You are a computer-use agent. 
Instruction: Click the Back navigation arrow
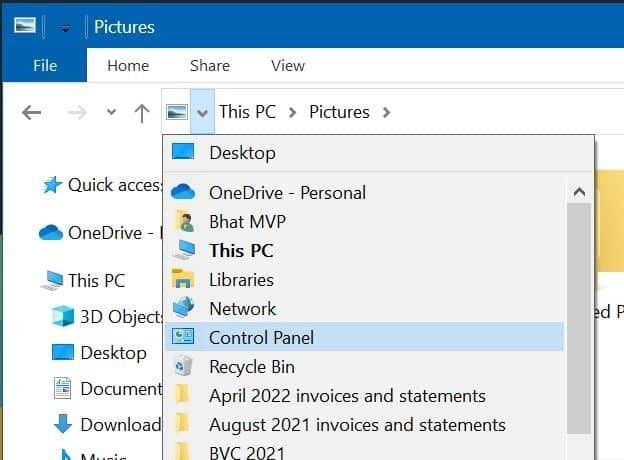click(31, 112)
